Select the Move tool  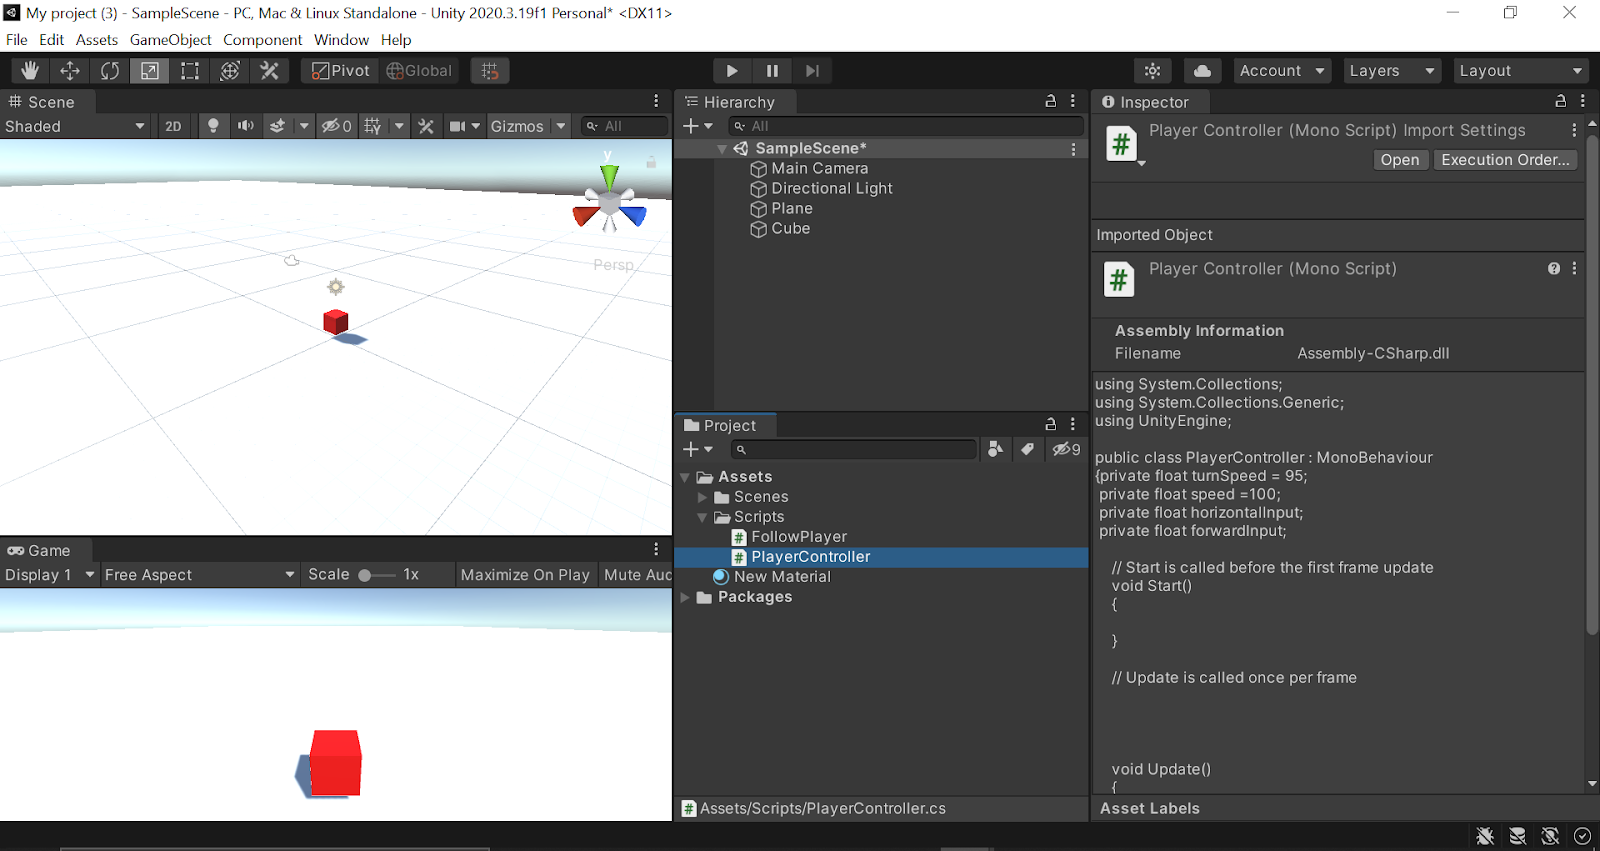[x=70, y=71]
